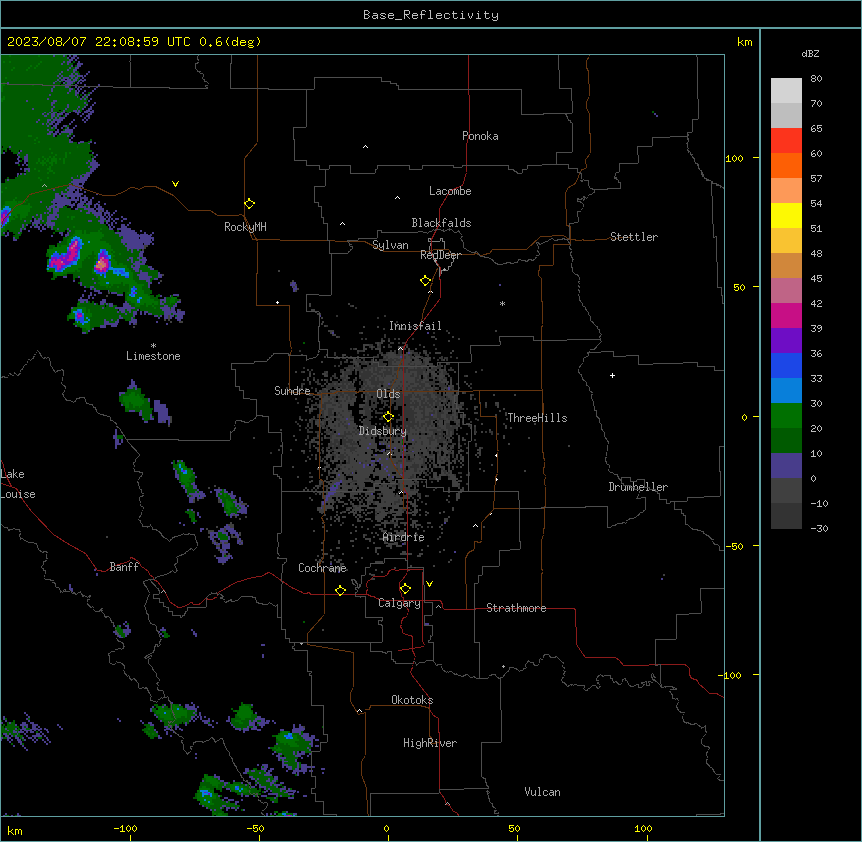Image resolution: width=862 pixels, height=842 pixels.
Task: Select the Drumheller label
Action: click(638, 487)
